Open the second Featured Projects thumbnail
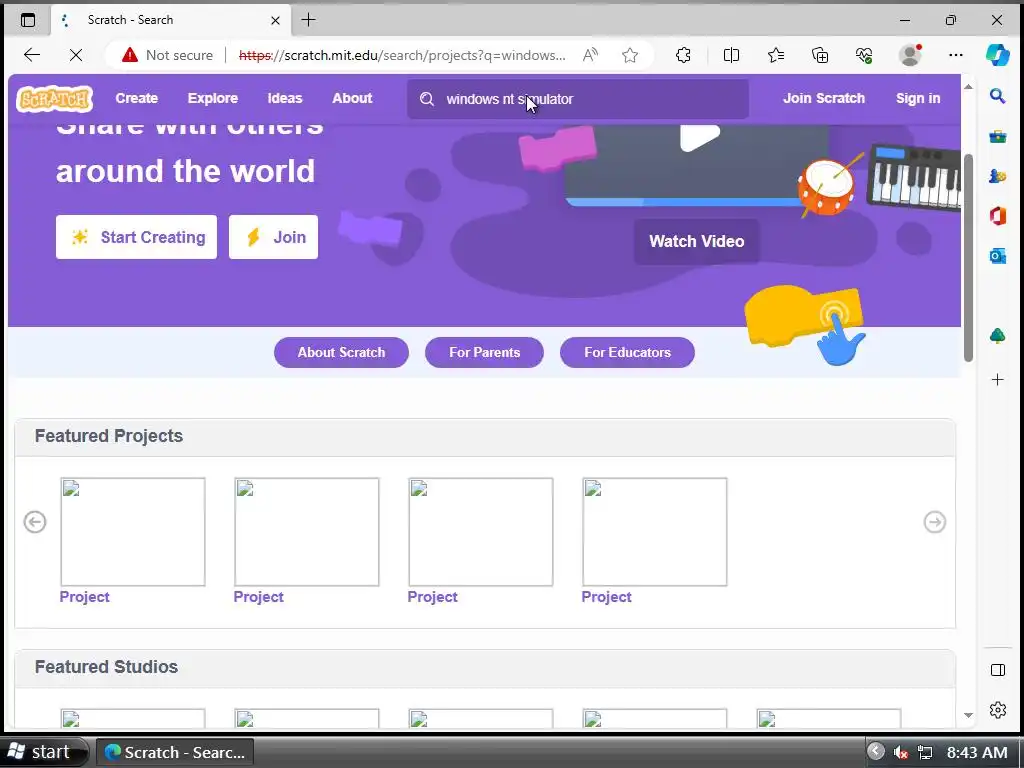The height and width of the screenshot is (768, 1024). click(307, 532)
